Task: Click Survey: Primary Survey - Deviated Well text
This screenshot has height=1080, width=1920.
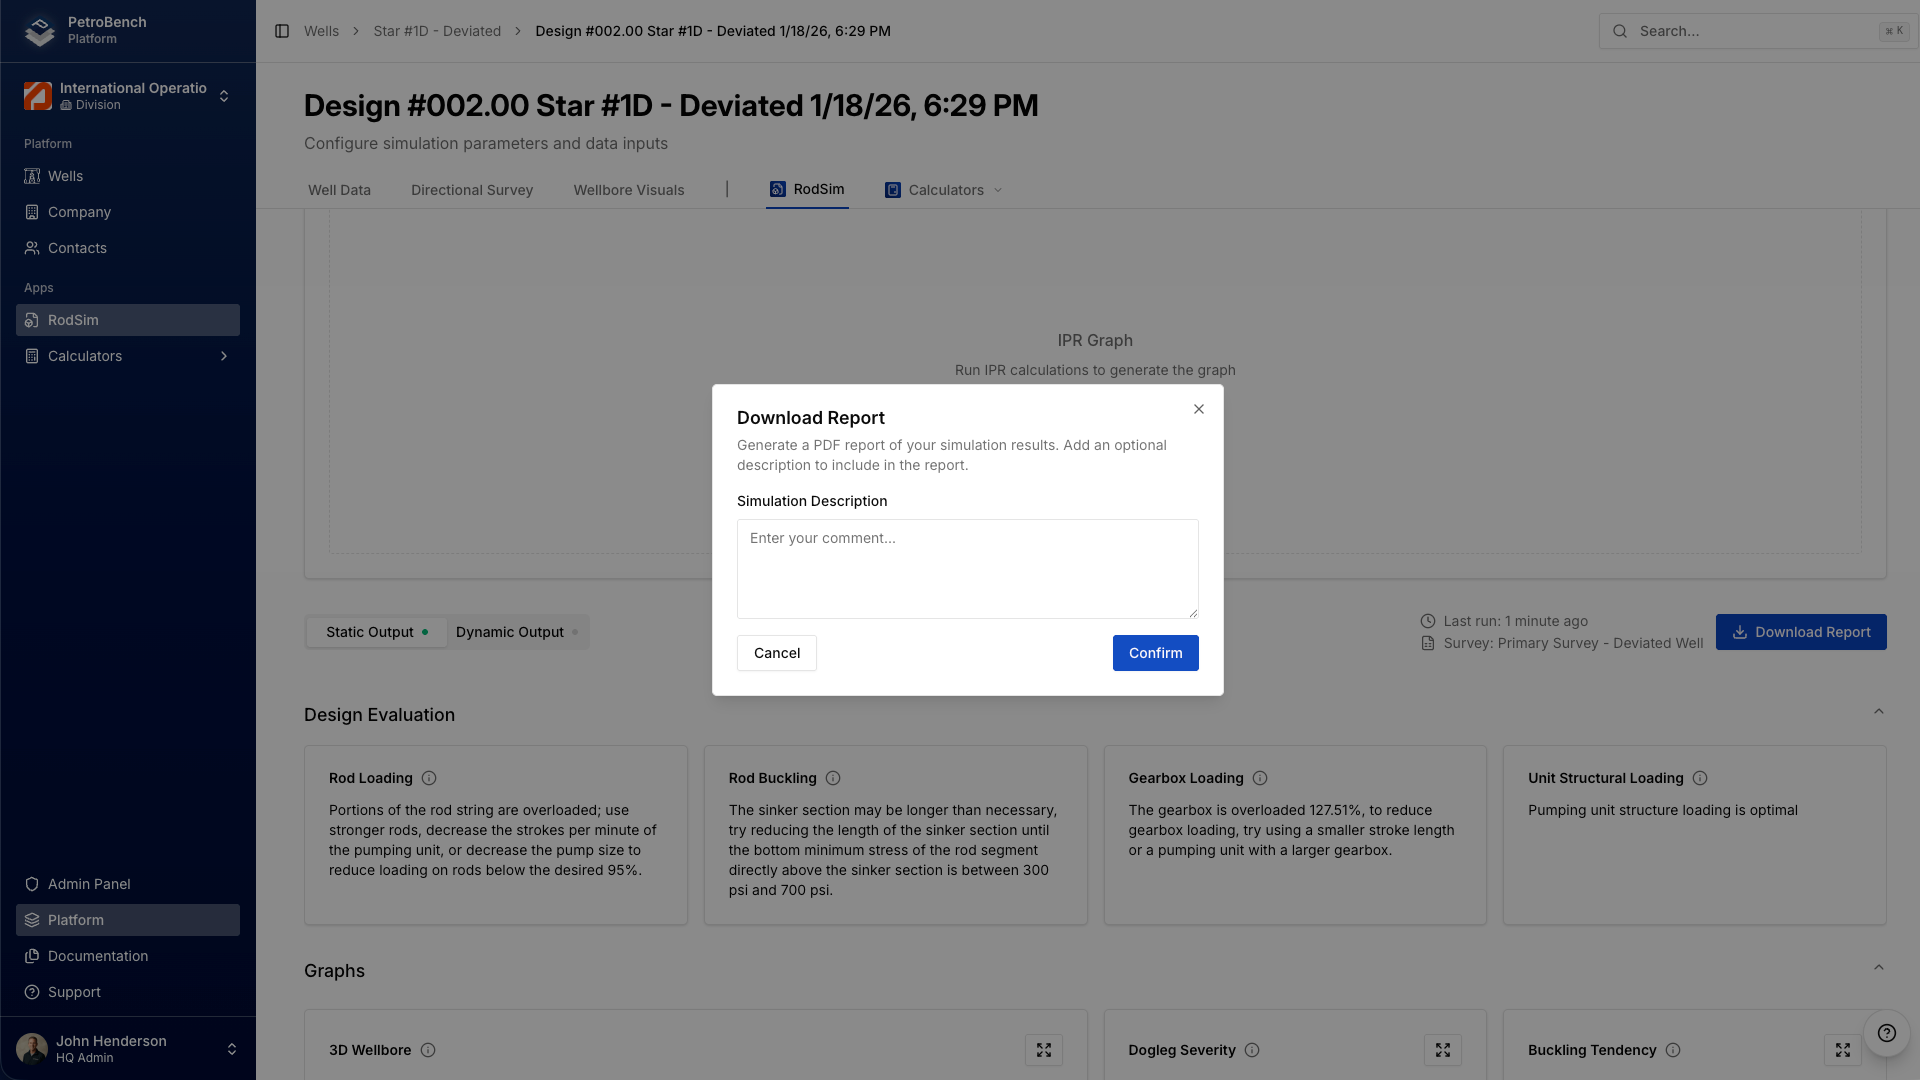Action: coord(1573,643)
